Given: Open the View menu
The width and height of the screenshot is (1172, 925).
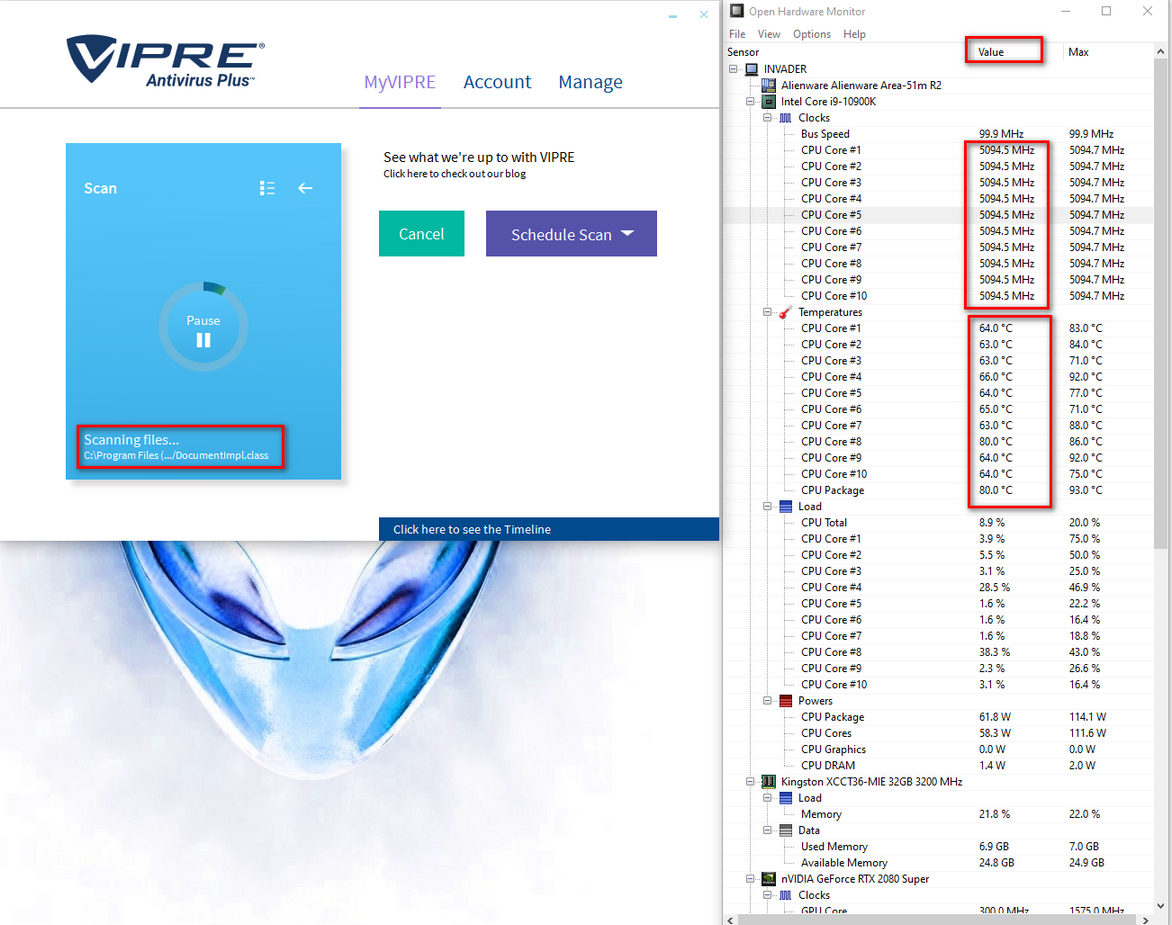Looking at the screenshot, I should click(x=768, y=34).
